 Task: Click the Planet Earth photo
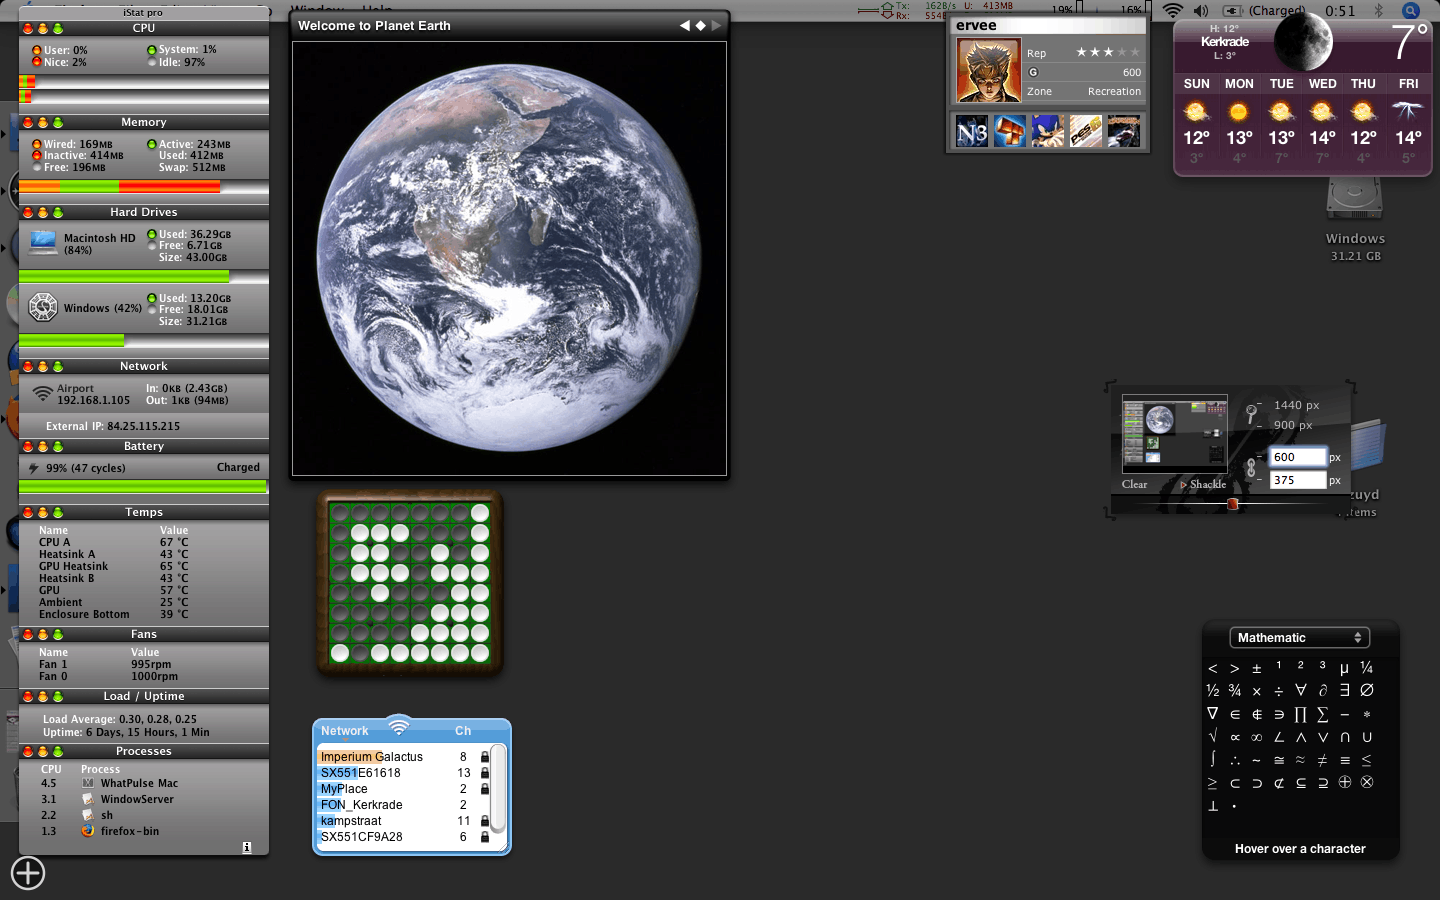pyautogui.click(x=509, y=259)
